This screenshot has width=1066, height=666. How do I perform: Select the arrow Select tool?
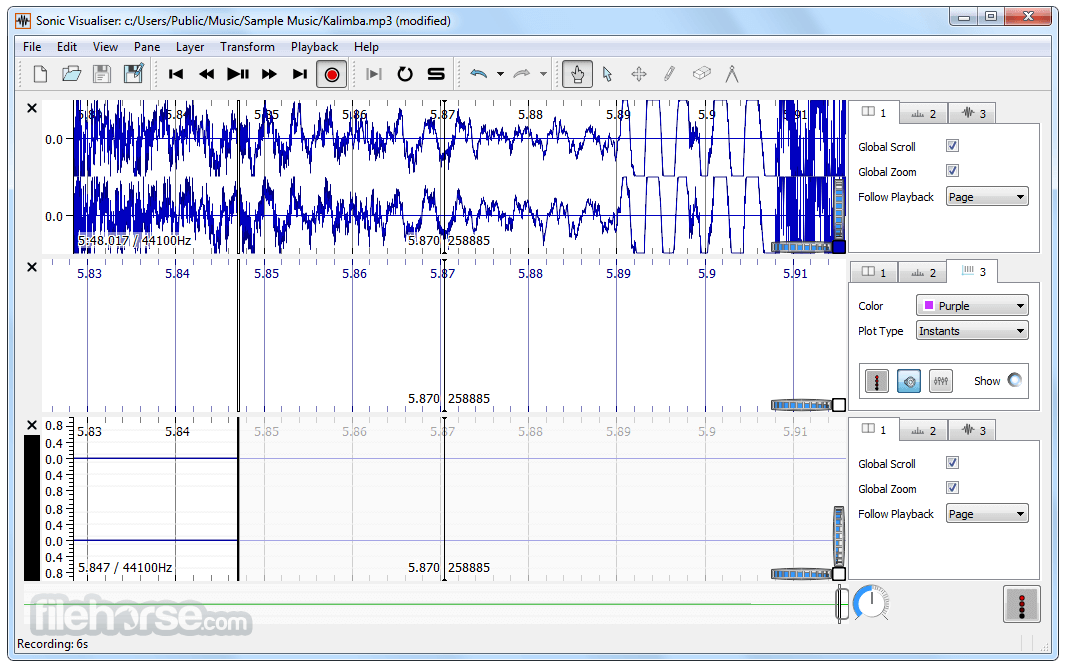click(608, 74)
